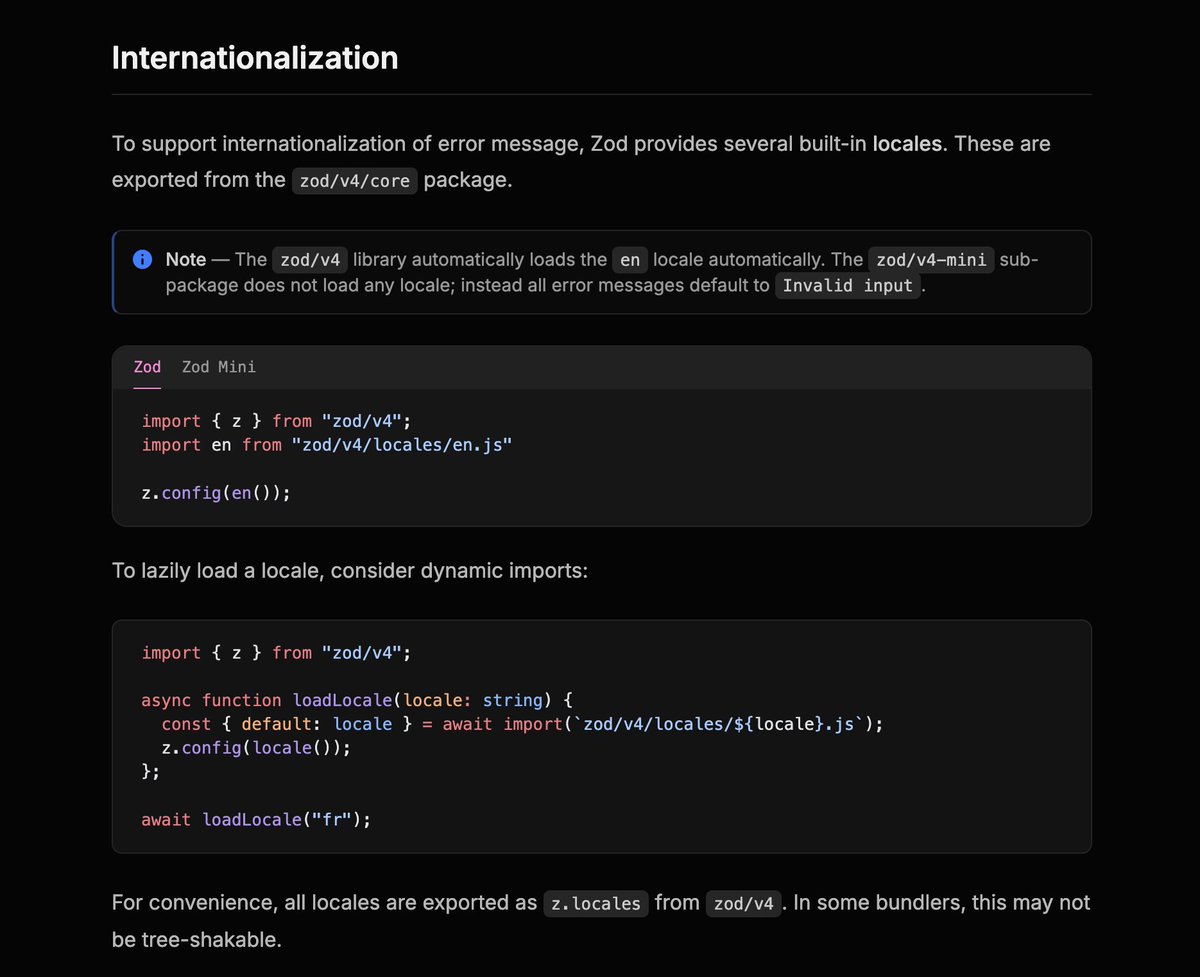Screen dimensions: 1200x977
Task: Click the zod/v4 inline code in the Note
Action: tap(310, 260)
